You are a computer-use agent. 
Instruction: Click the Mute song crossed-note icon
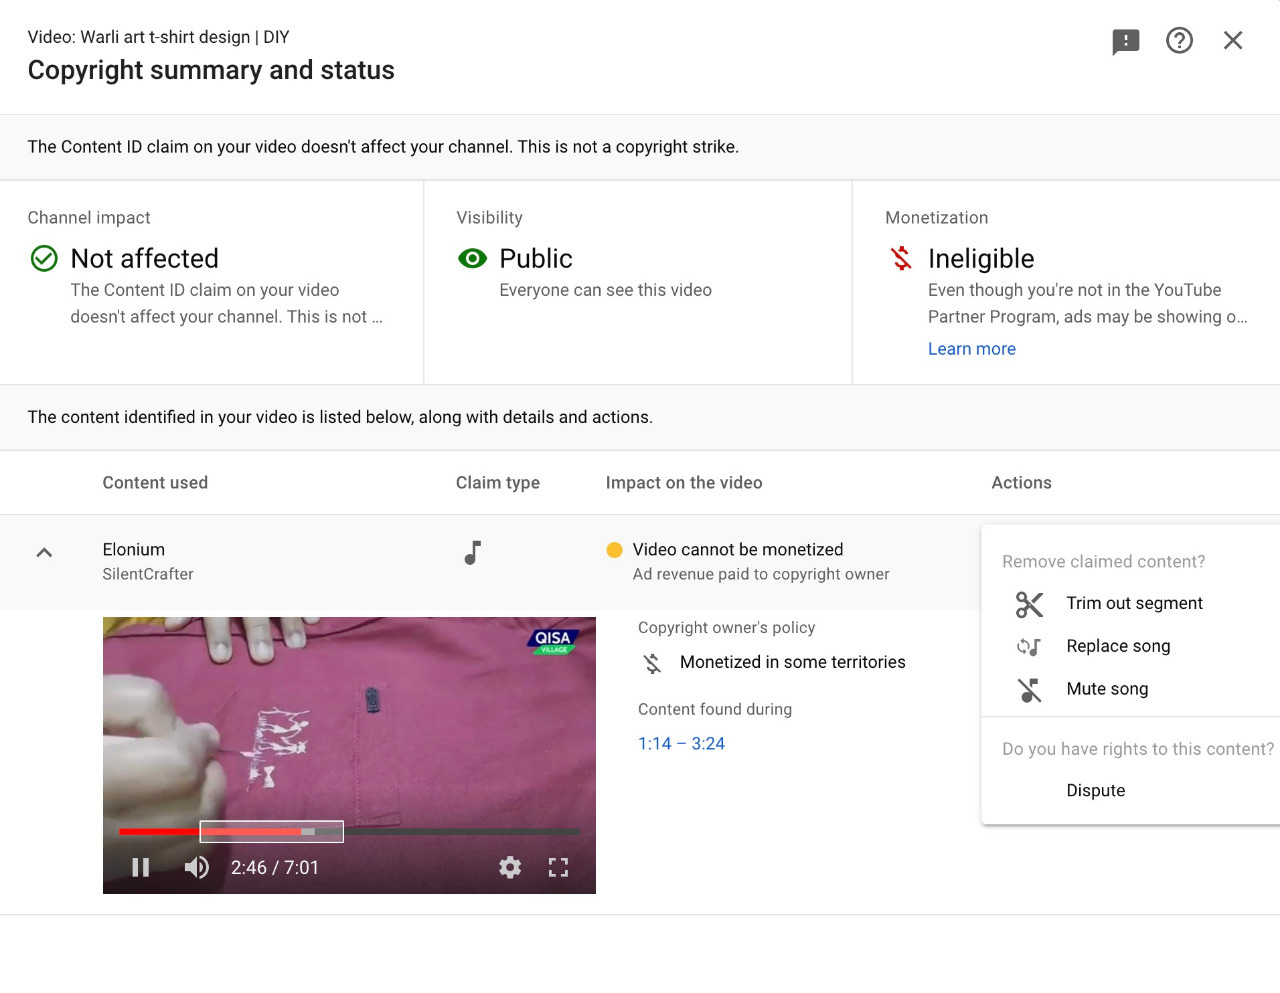coord(1029,690)
